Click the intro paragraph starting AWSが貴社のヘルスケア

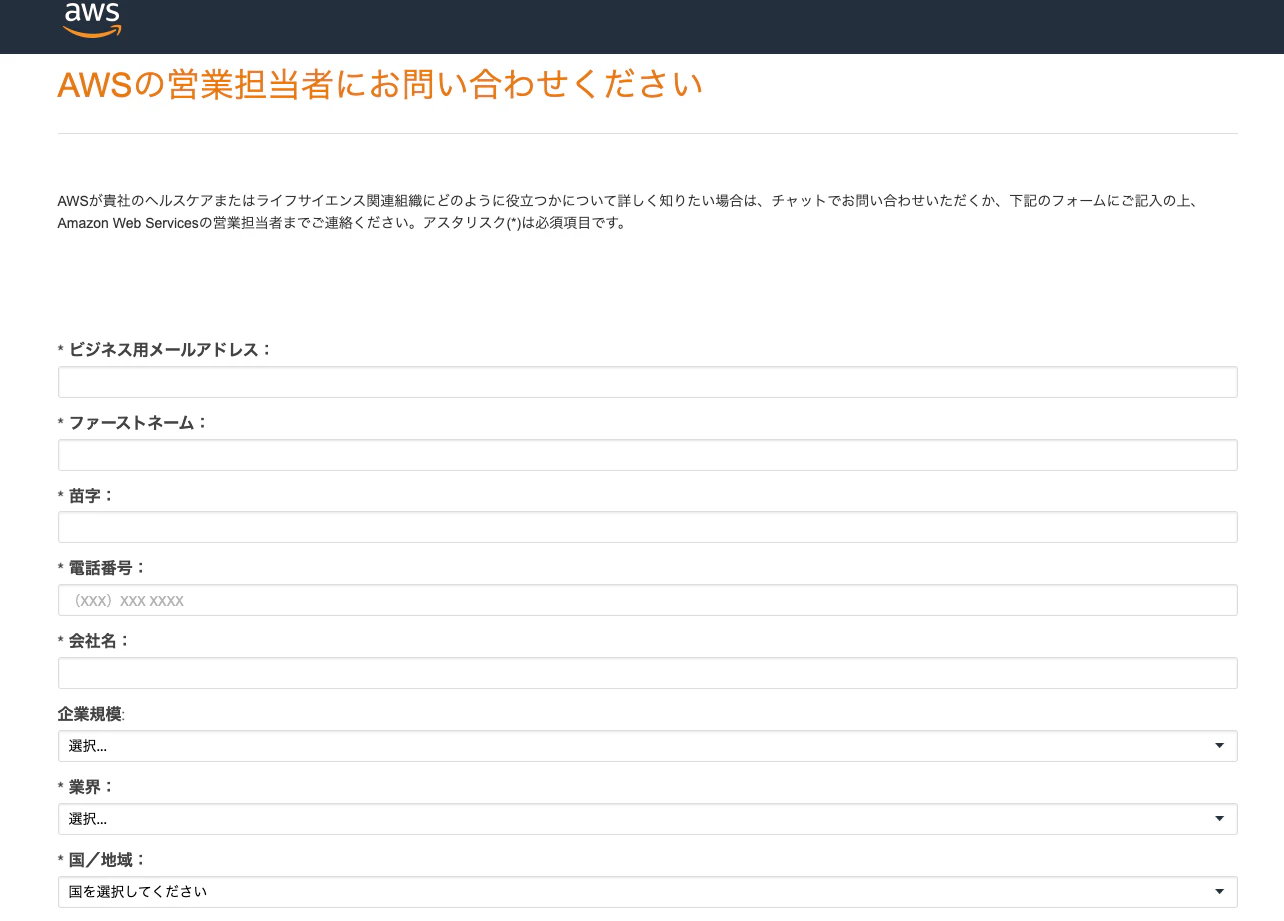point(628,212)
